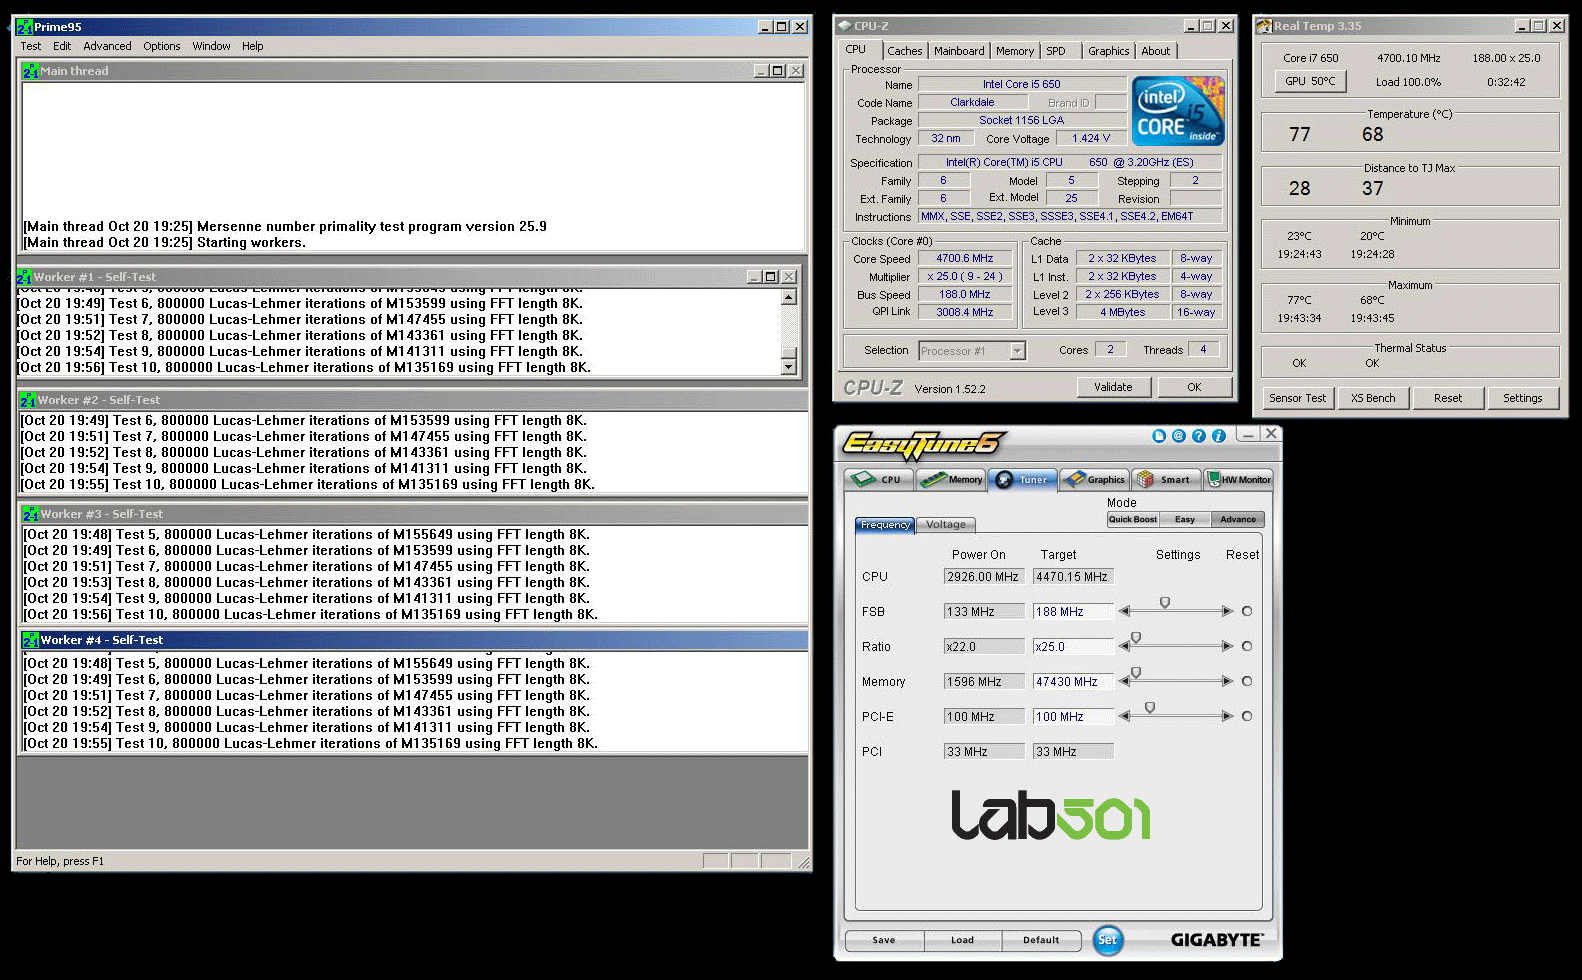Click the Main thread window icon
This screenshot has width=1582, height=980.
tap(31, 71)
